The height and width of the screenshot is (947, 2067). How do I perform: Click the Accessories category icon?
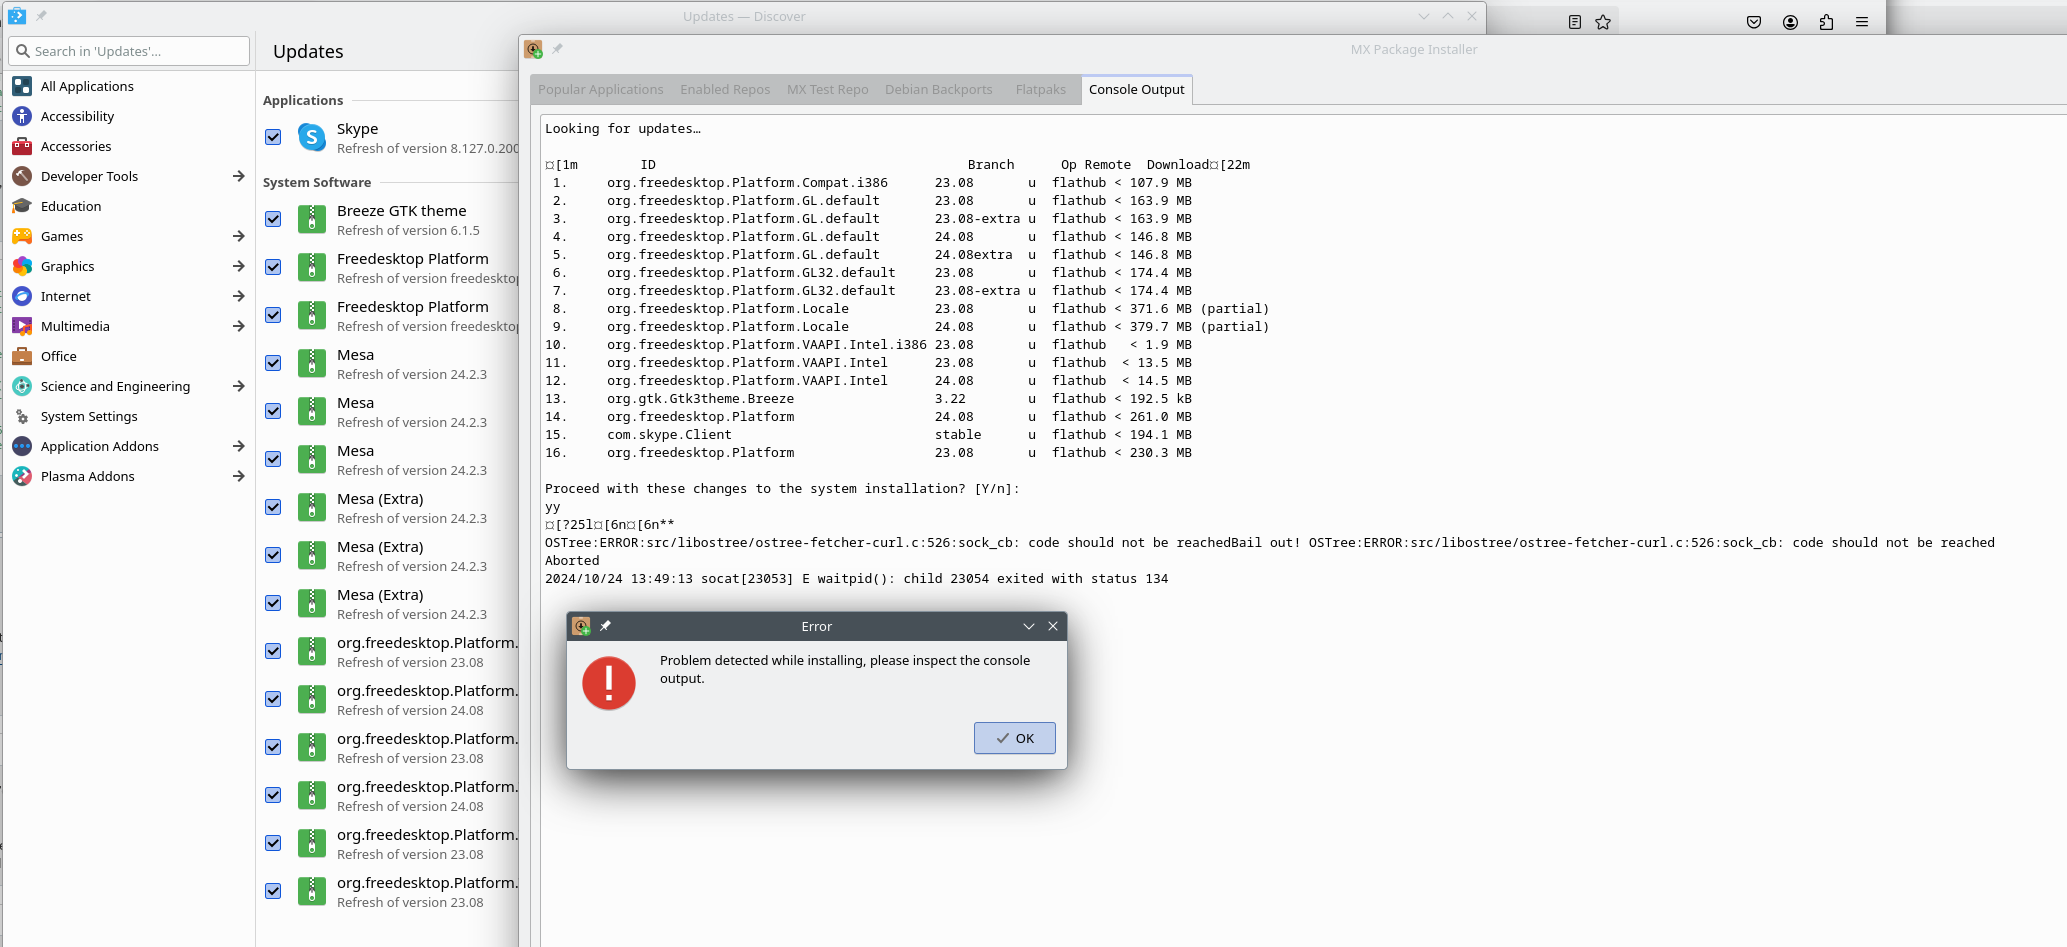[x=22, y=146]
